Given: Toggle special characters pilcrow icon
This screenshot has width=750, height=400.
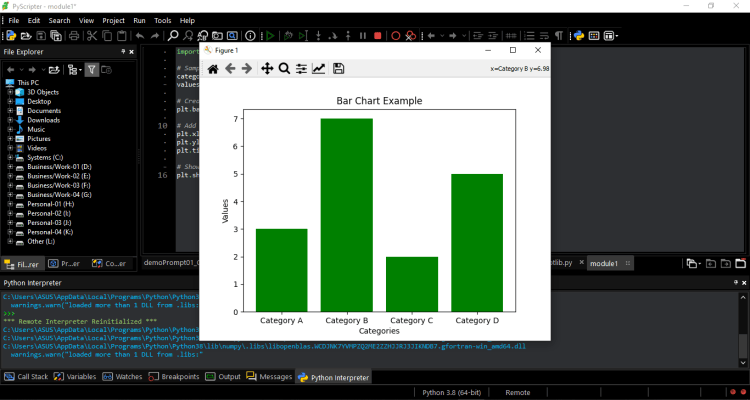Looking at the screenshot, I should point(559,36).
